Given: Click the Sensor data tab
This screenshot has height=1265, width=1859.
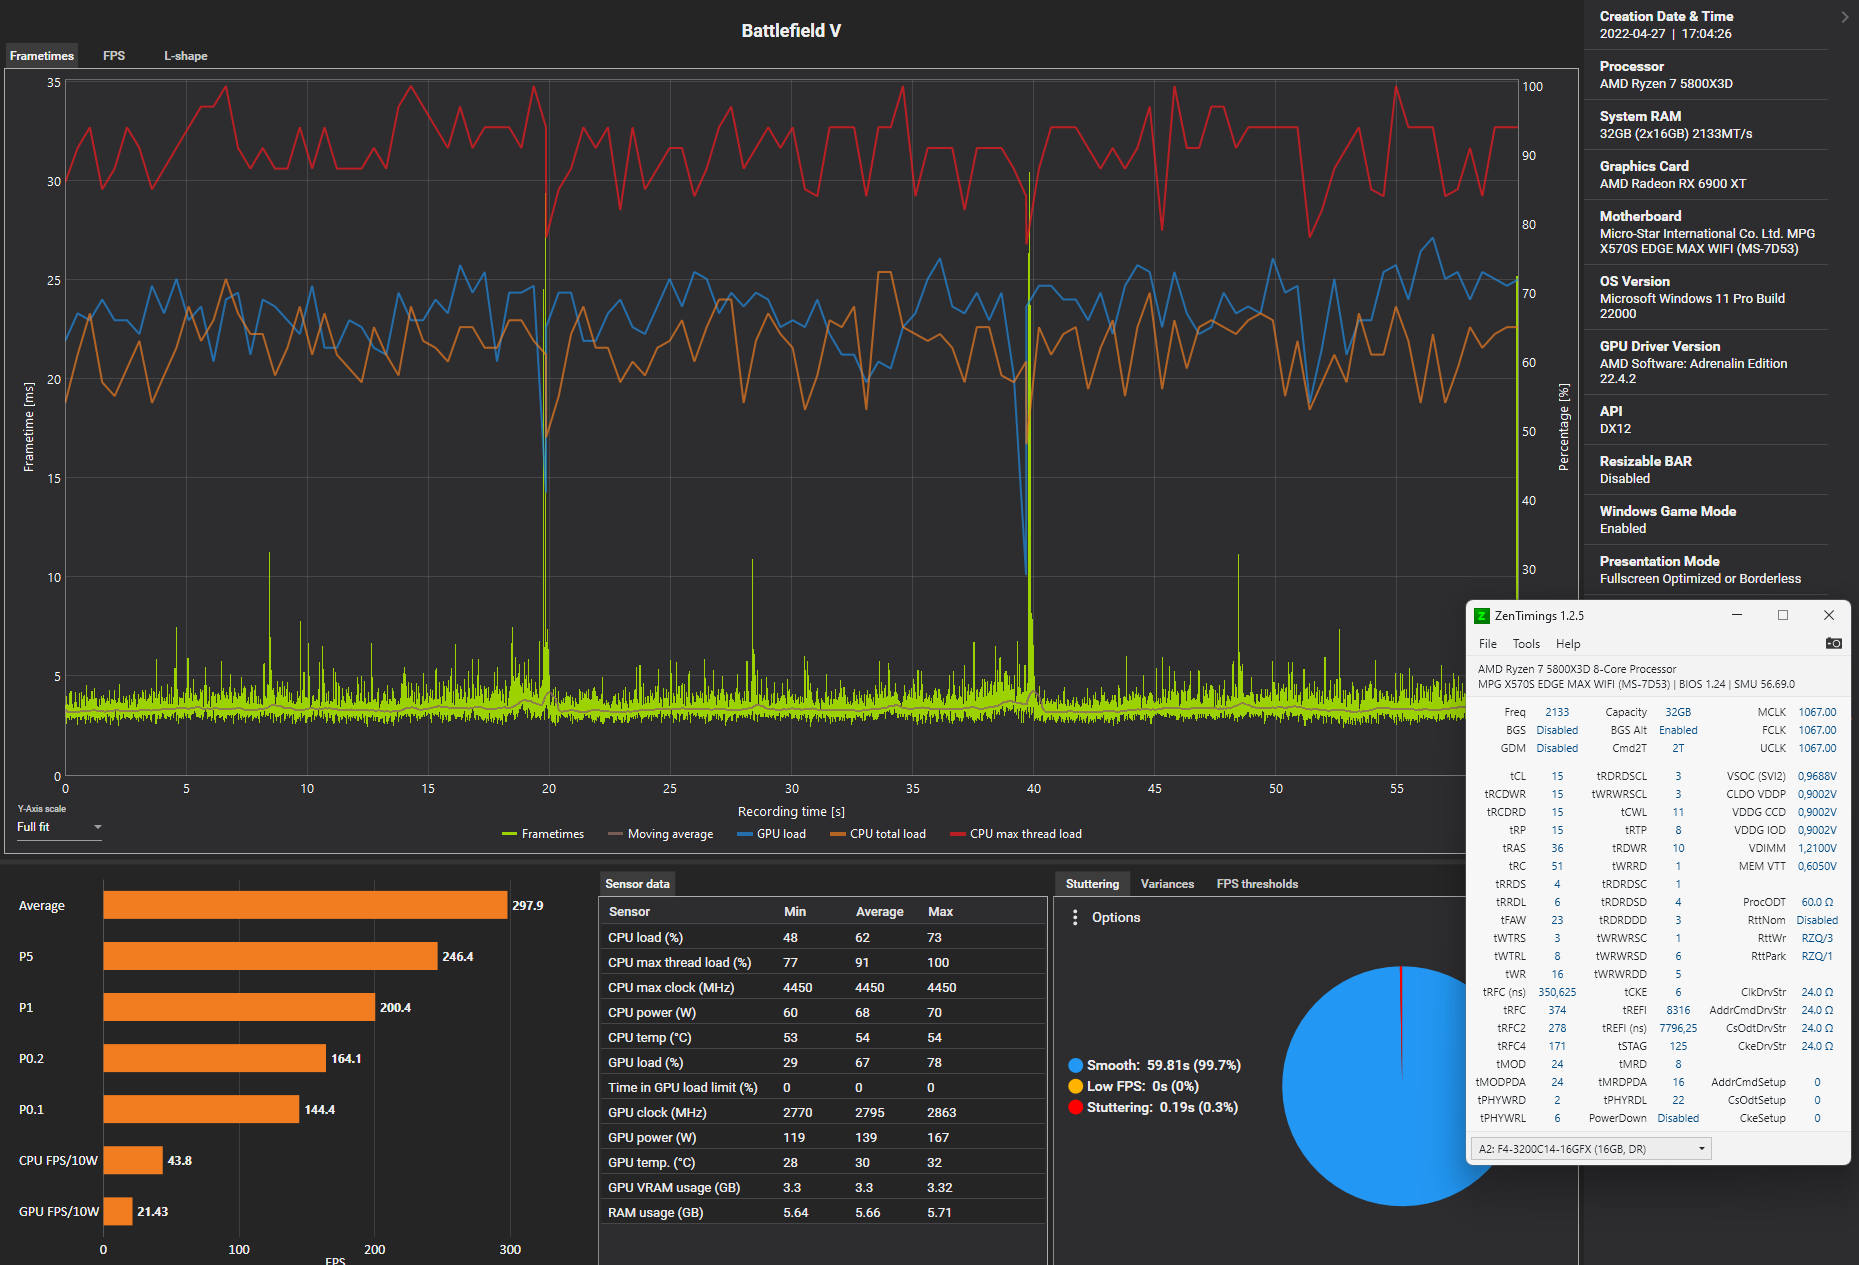Looking at the screenshot, I should tap(637, 884).
